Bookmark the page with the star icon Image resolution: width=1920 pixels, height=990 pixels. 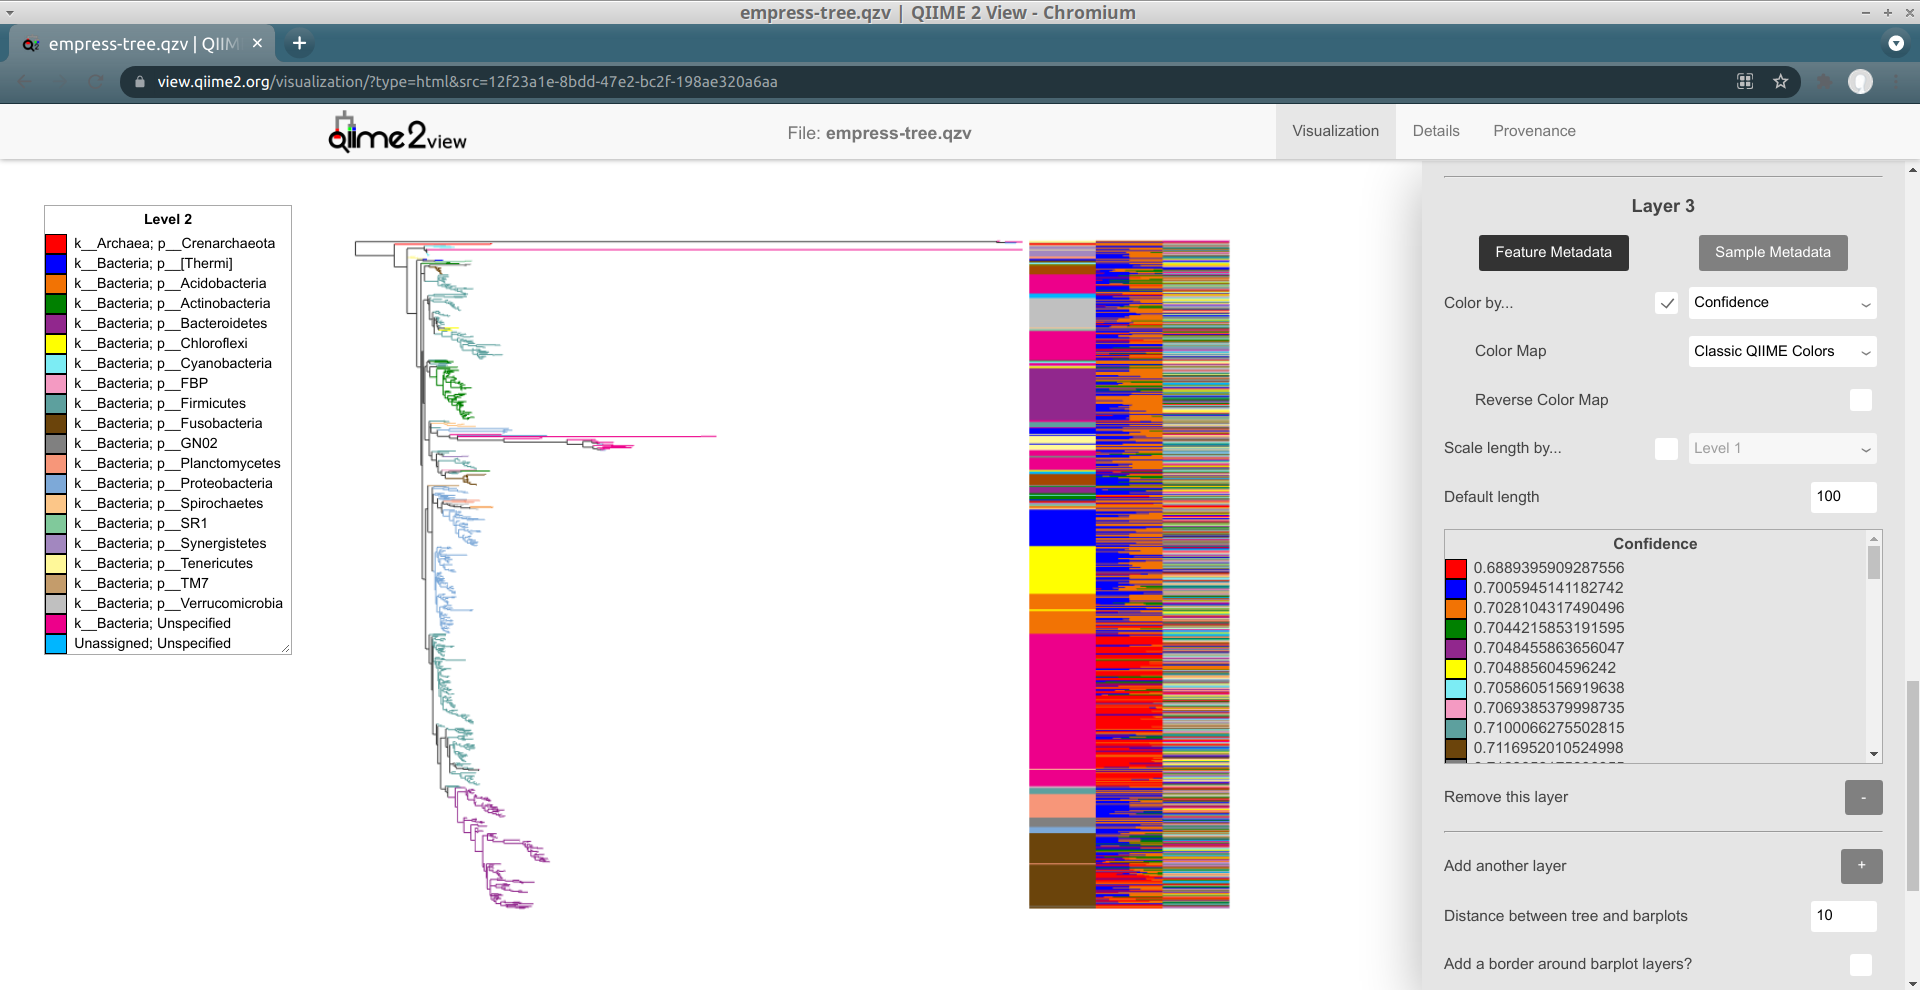tap(1781, 82)
